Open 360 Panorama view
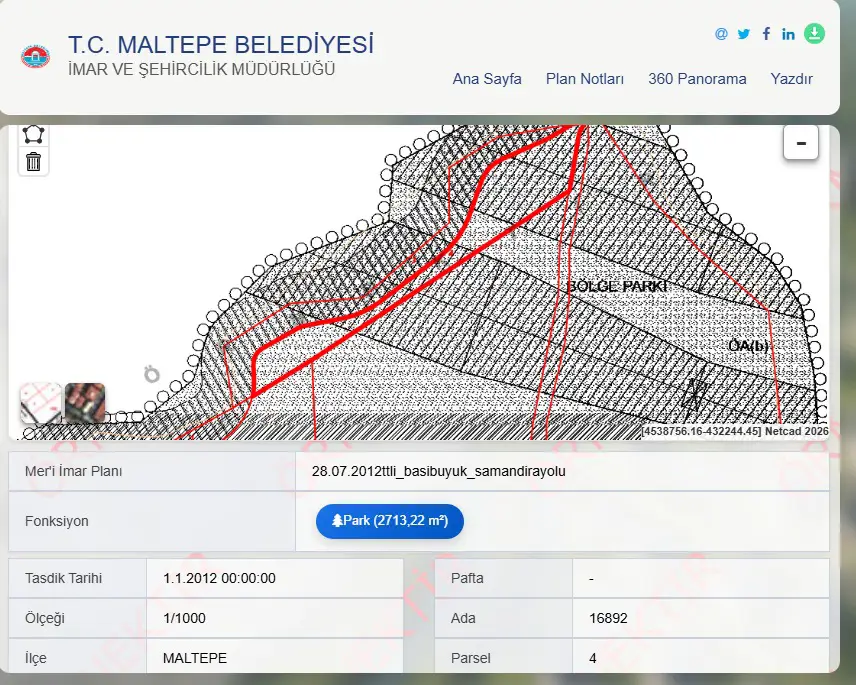Image resolution: width=856 pixels, height=685 pixels. coord(697,79)
